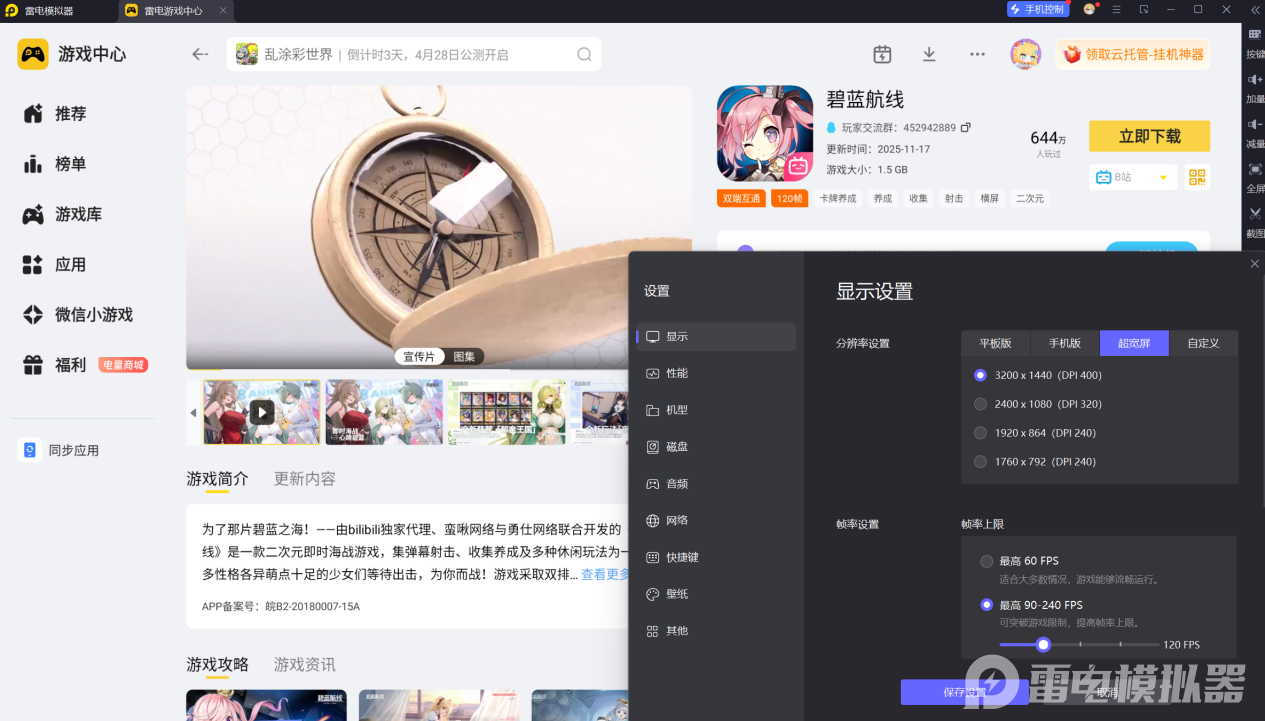Expand description via 查看更多 link

coord(605,574)
